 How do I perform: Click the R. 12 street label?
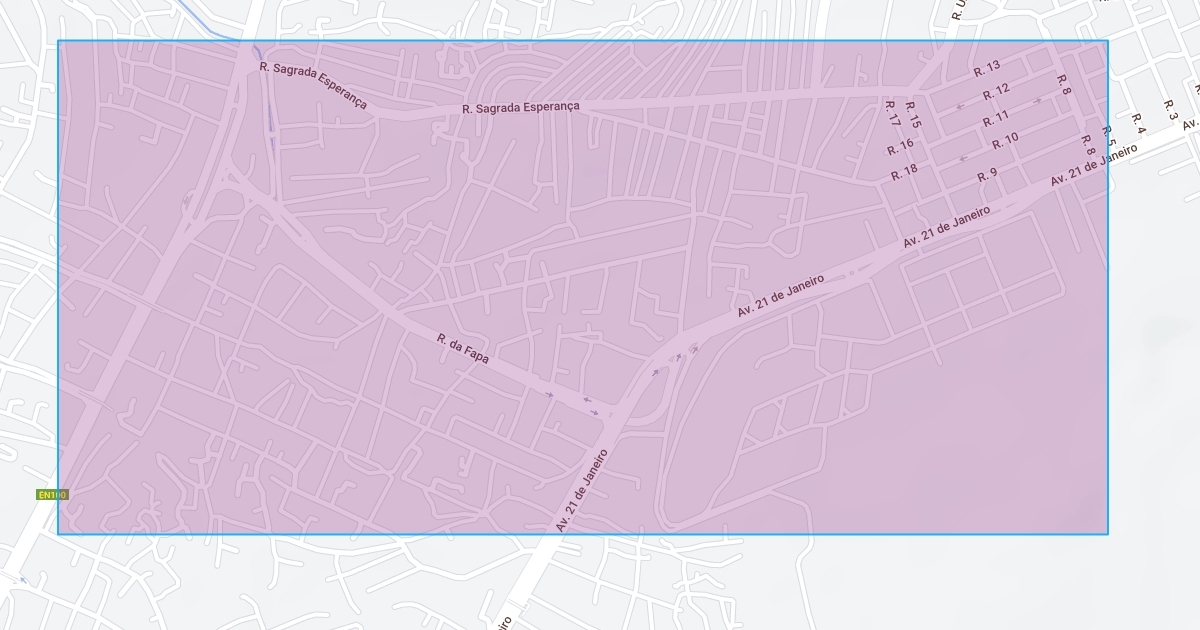click(996, 93)
